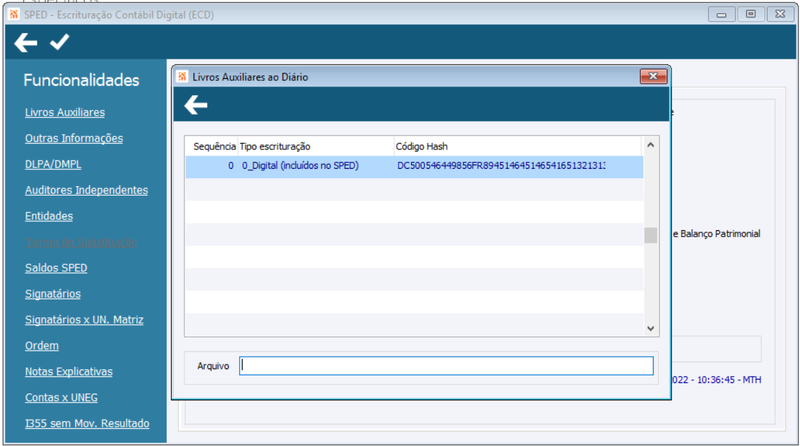This screenshot has height=446, width=800.
Task: Open Contas x UNEG link
Action: point(61,398)
